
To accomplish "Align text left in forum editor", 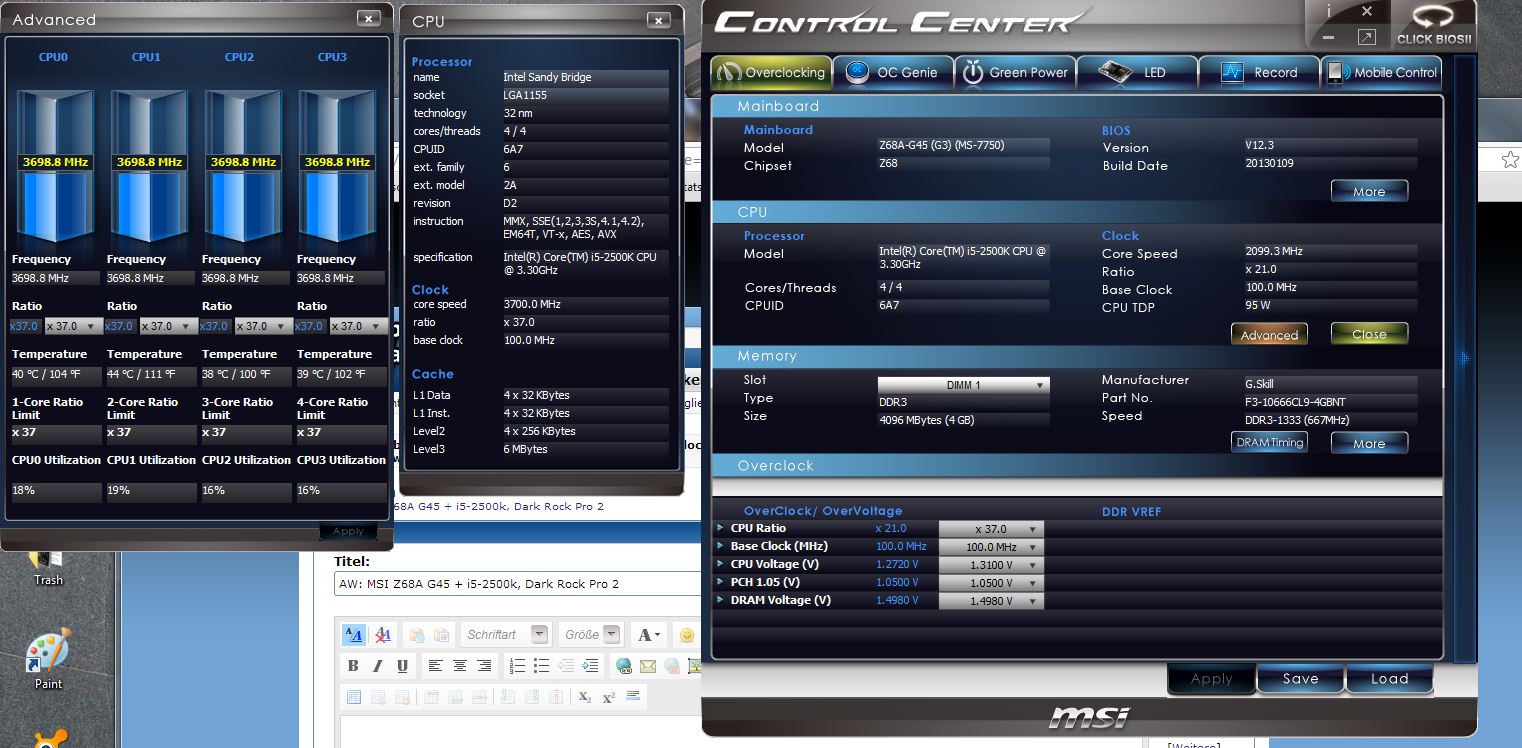I will point(435,665).
